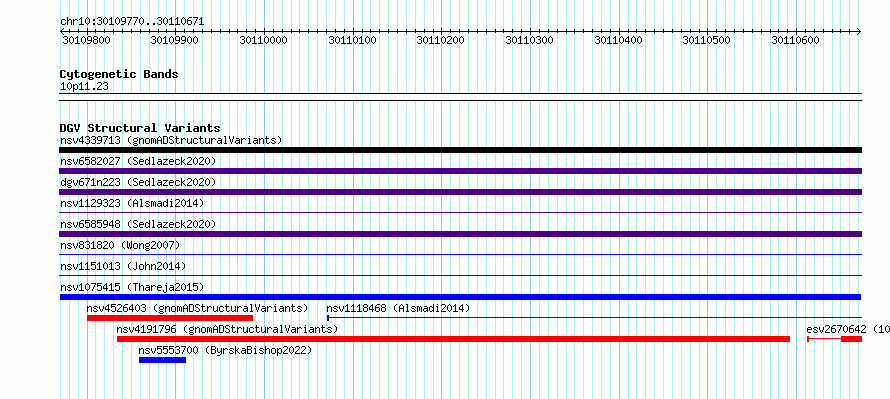Click the purple bar under nsv6582027
The height and width of the screenshot is (399, 890).
pyautogui.click(x=460, y=171)
